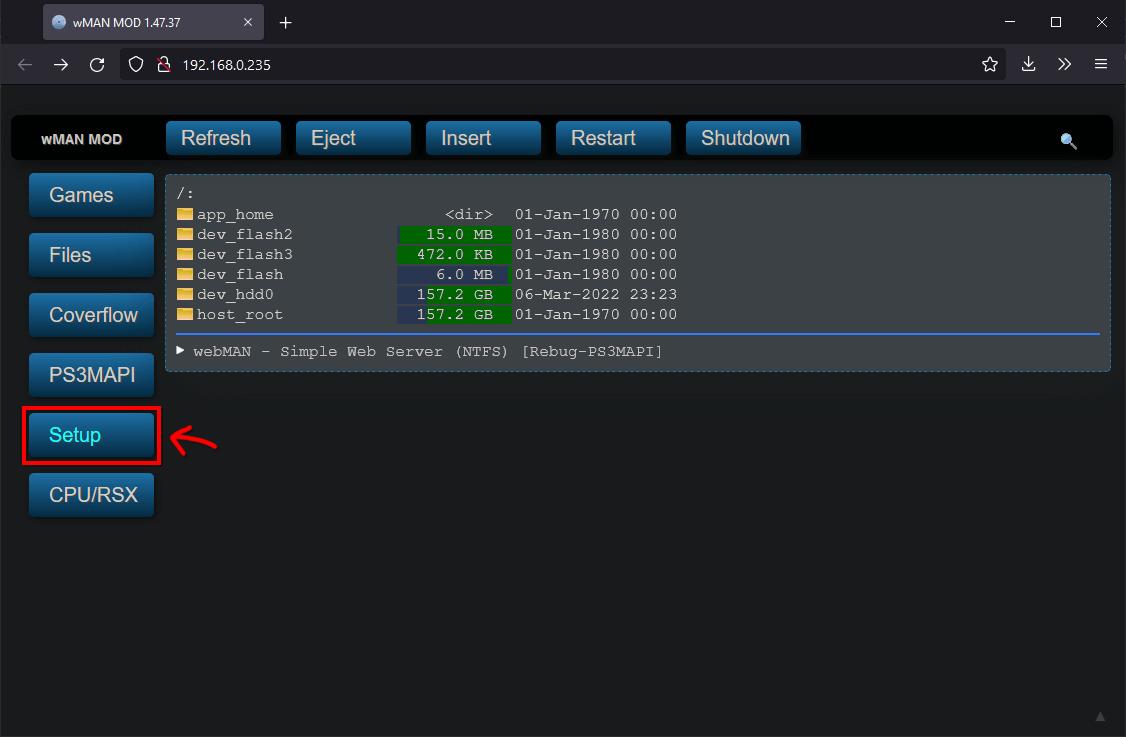Open the dev_flash folder icon
Viewport: 1126px width, 737px height.
pos(185,274)
